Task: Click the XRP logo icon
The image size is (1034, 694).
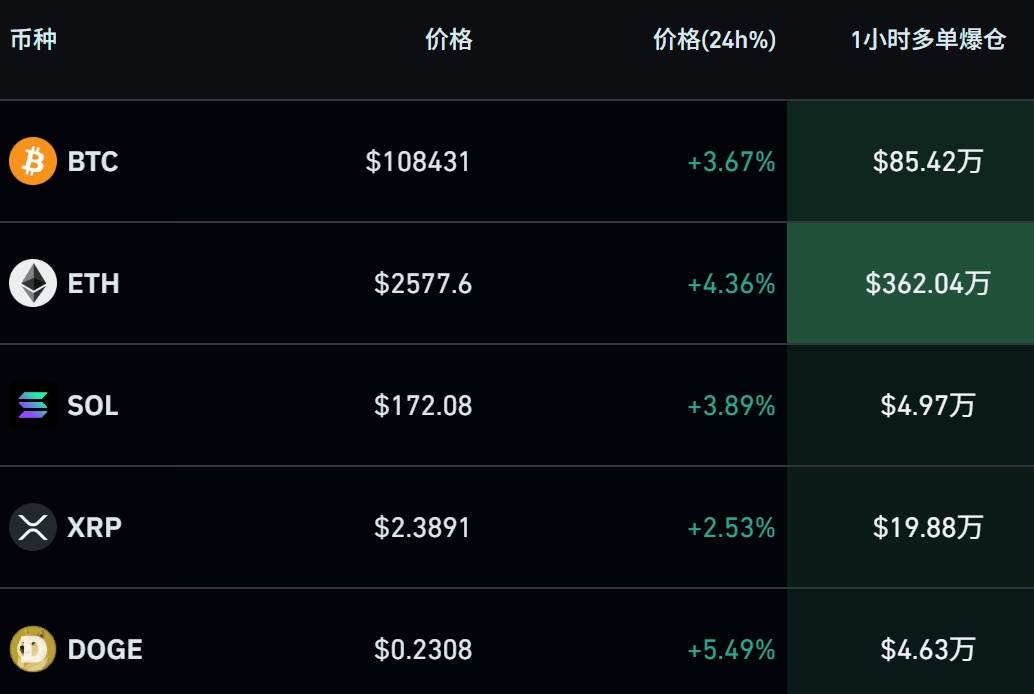Action: [x=33, y=527]
